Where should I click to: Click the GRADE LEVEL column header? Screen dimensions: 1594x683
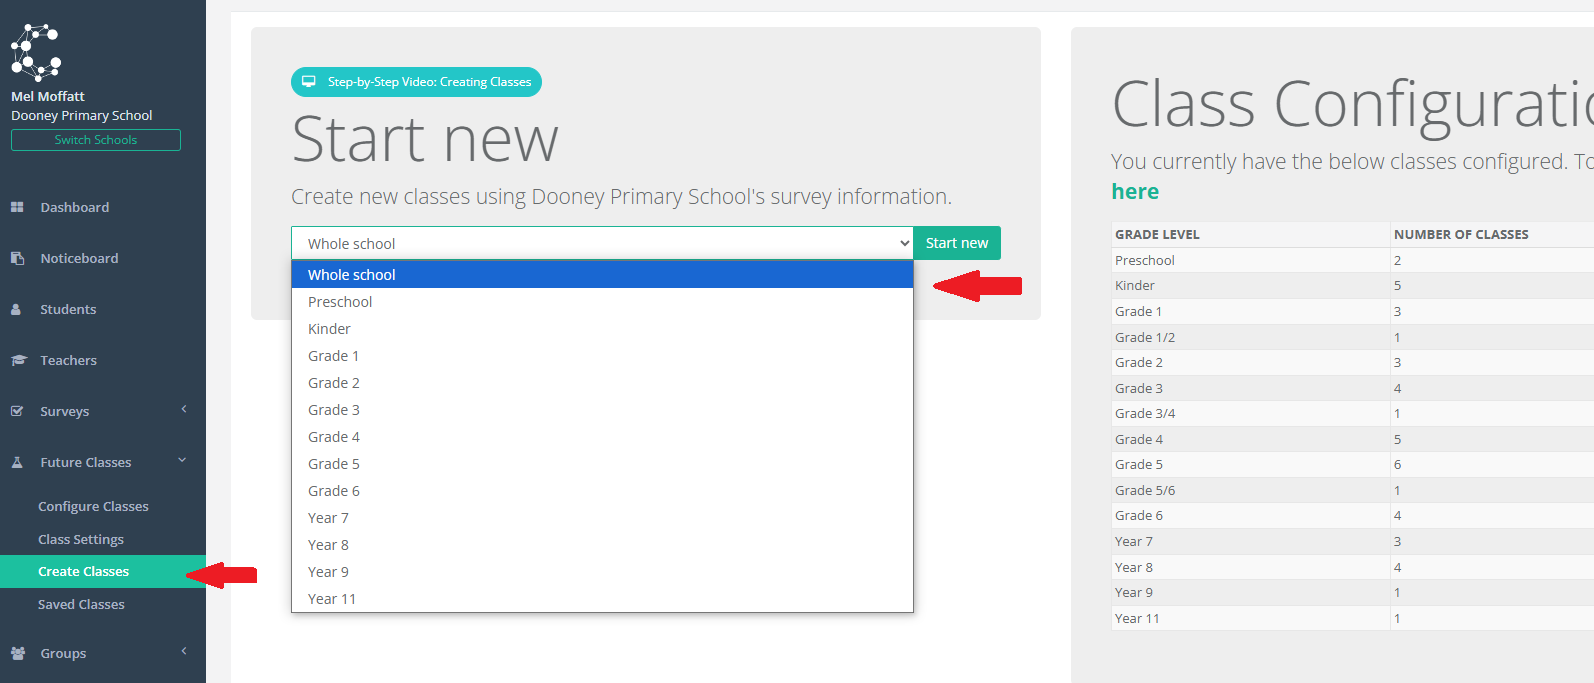pyautogui.click(x=1157, y=234)
